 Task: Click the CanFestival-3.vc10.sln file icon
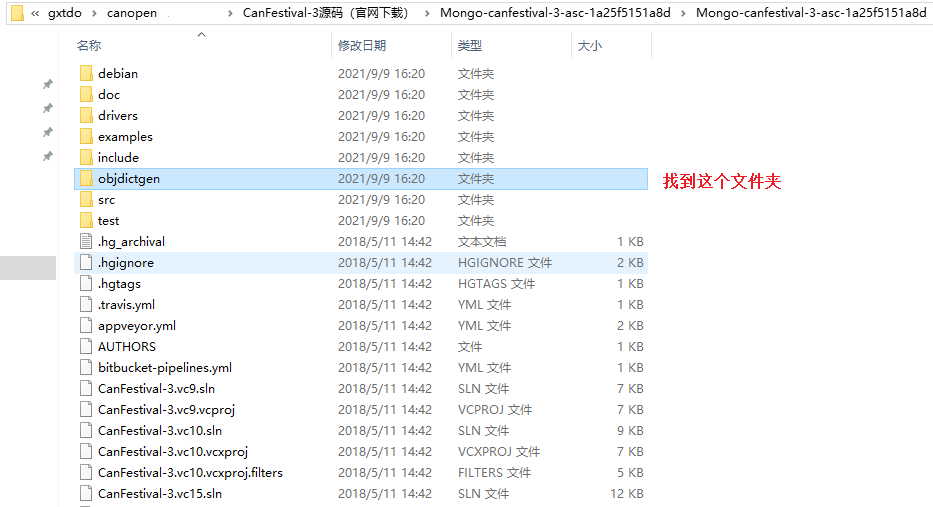[x=86, y=430]
